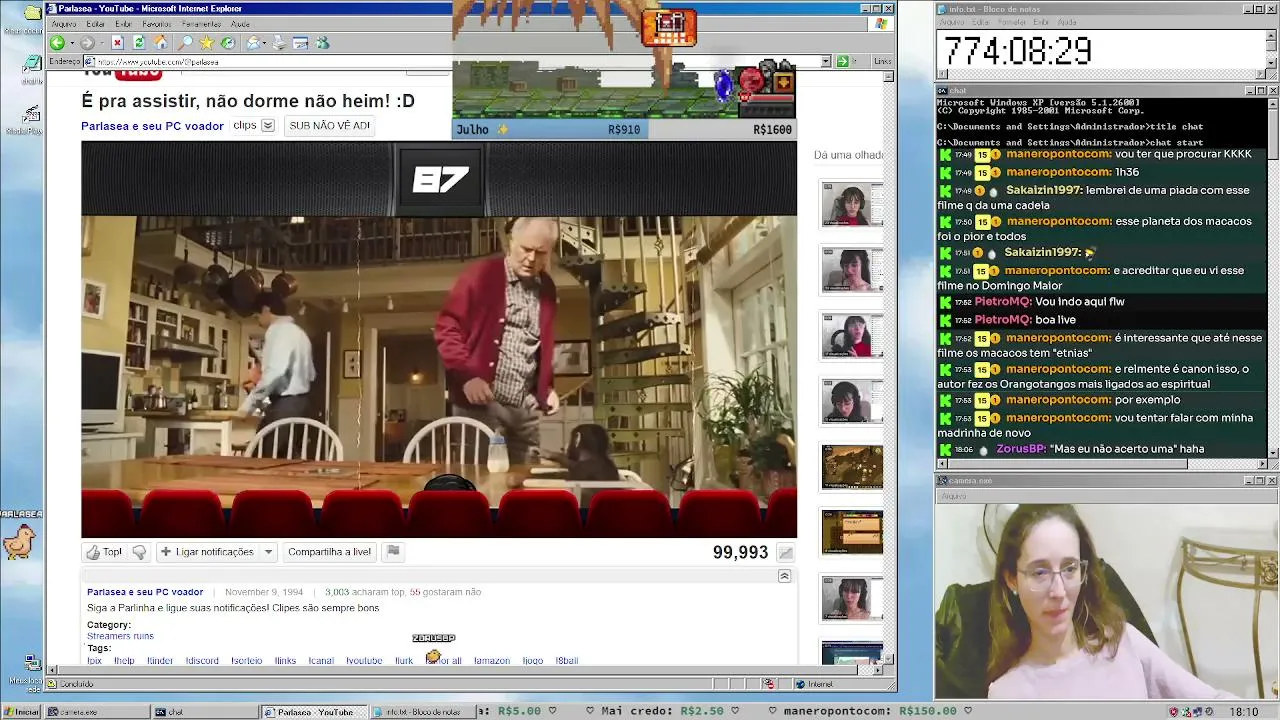Open the Messenger toolbar icon

click(322, 43)
